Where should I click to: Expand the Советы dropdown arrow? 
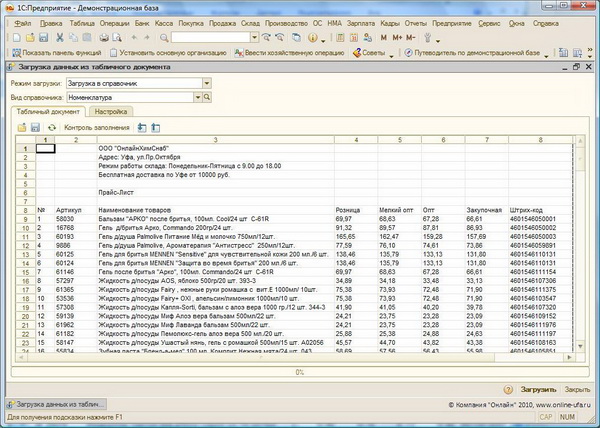[x=391, y=55]
